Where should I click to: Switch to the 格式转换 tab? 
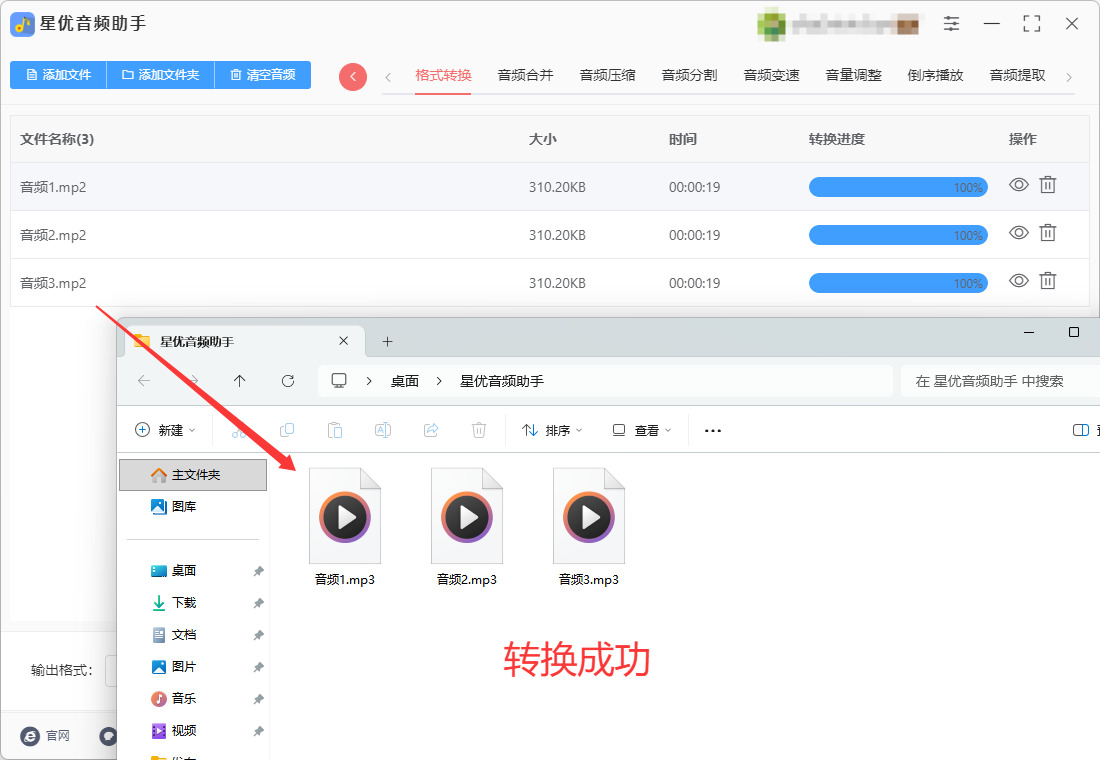coord(443,75)
